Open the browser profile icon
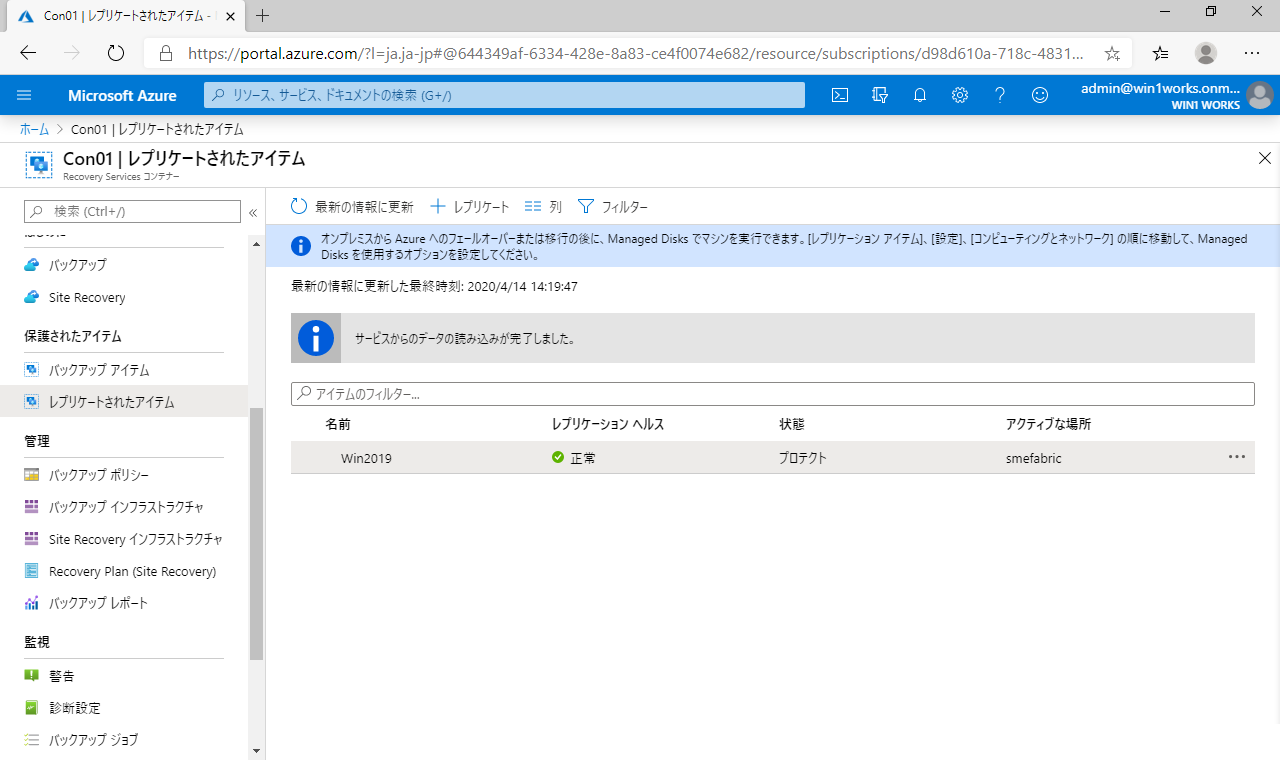1280x760 pixels. [1206, 53]
